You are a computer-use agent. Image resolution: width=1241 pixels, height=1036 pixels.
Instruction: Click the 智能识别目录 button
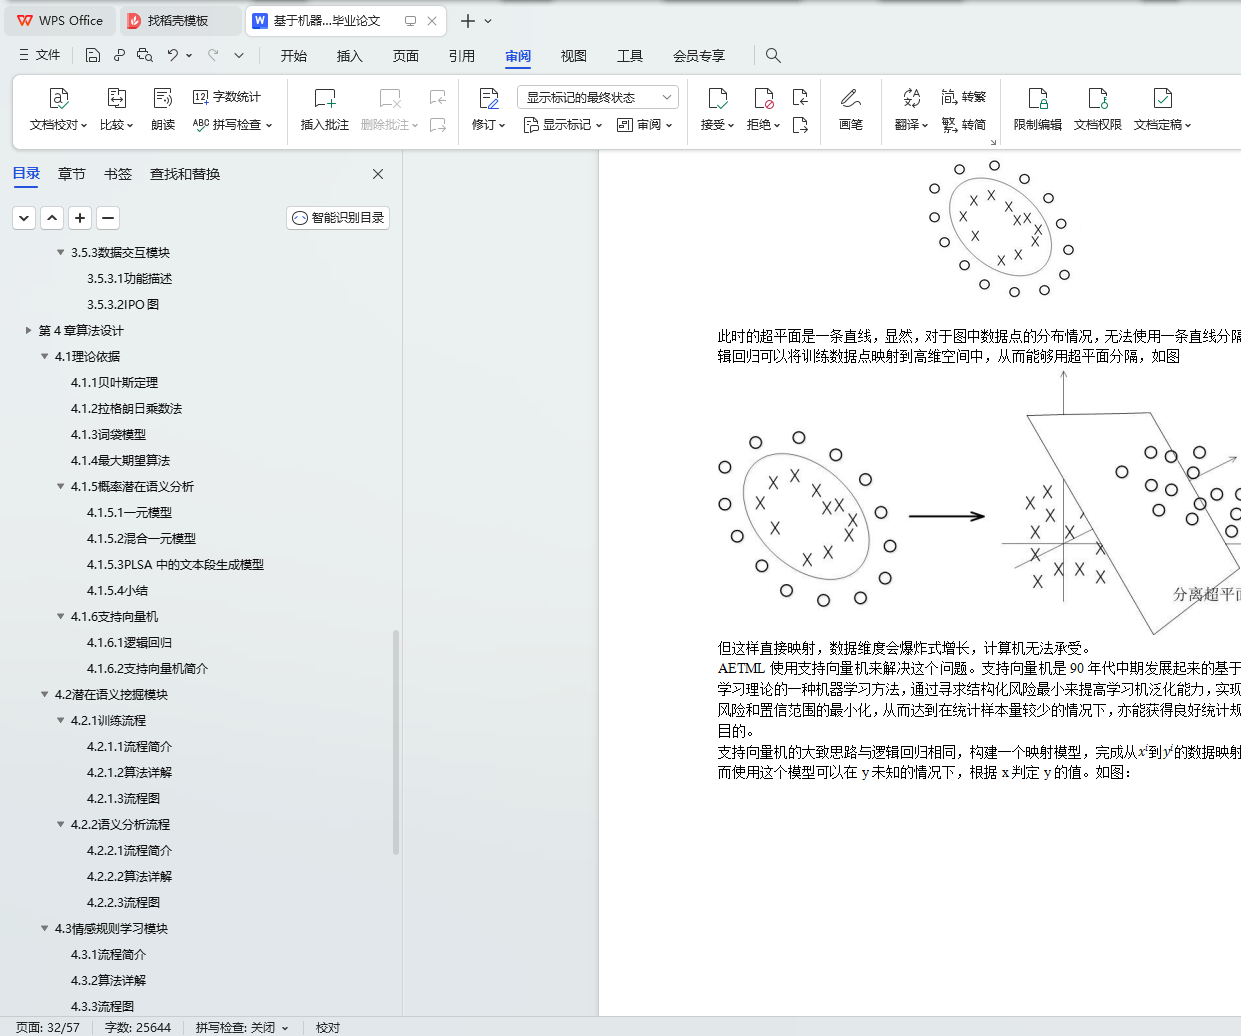coord(338,218)
